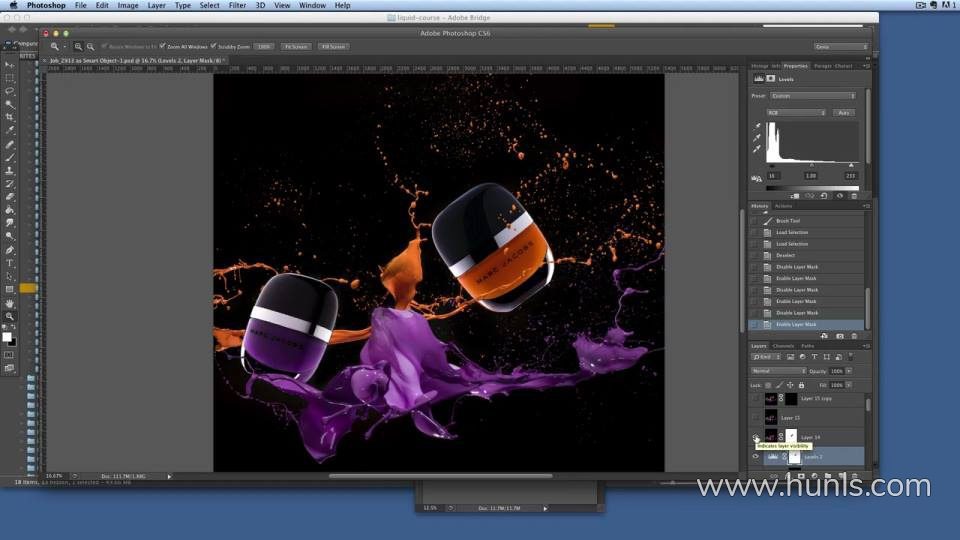
Task: Select the Lasso tool
Action: [x=9, y=91]
